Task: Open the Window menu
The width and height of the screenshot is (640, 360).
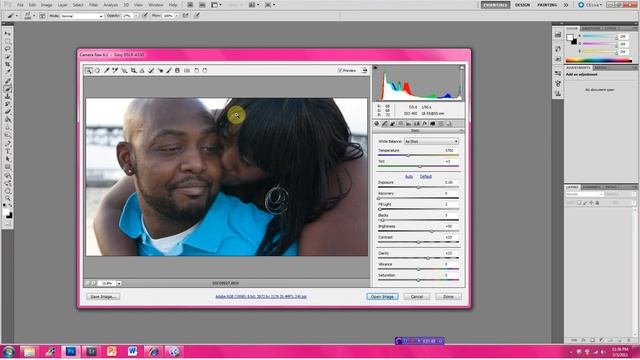Action: [156, 5]
